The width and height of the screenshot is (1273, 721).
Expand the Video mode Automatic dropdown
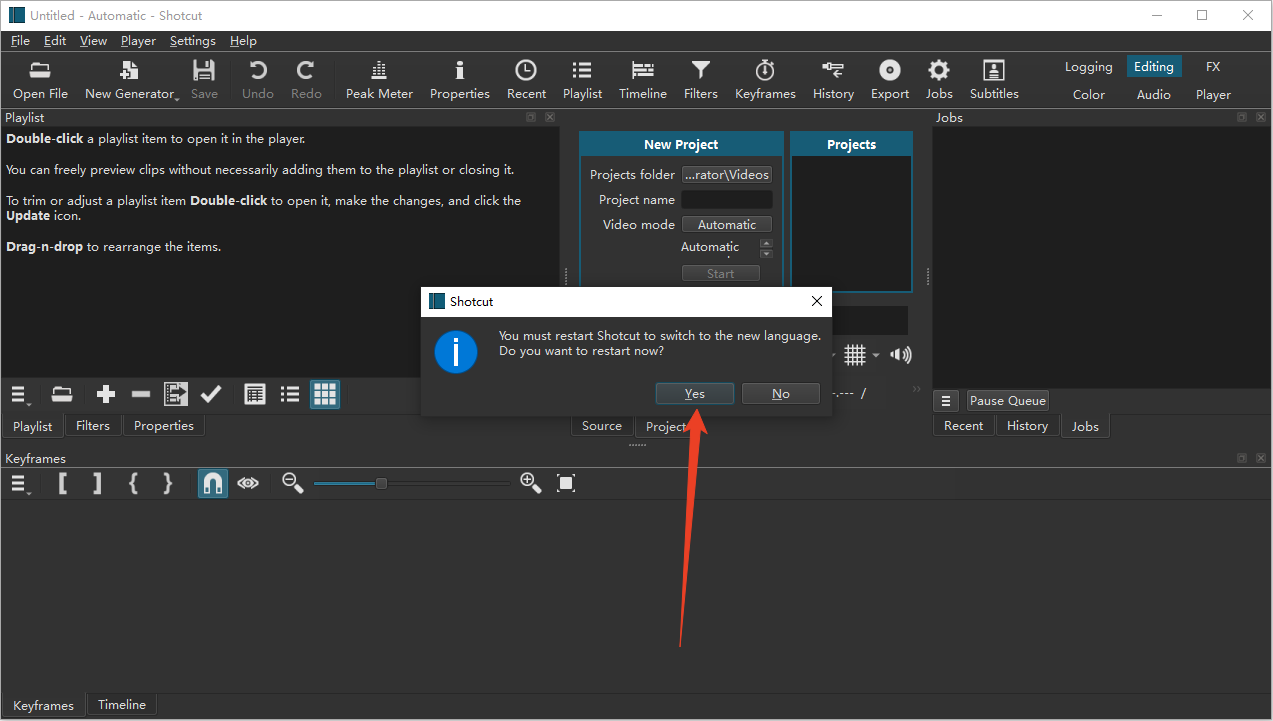point(727,225)
